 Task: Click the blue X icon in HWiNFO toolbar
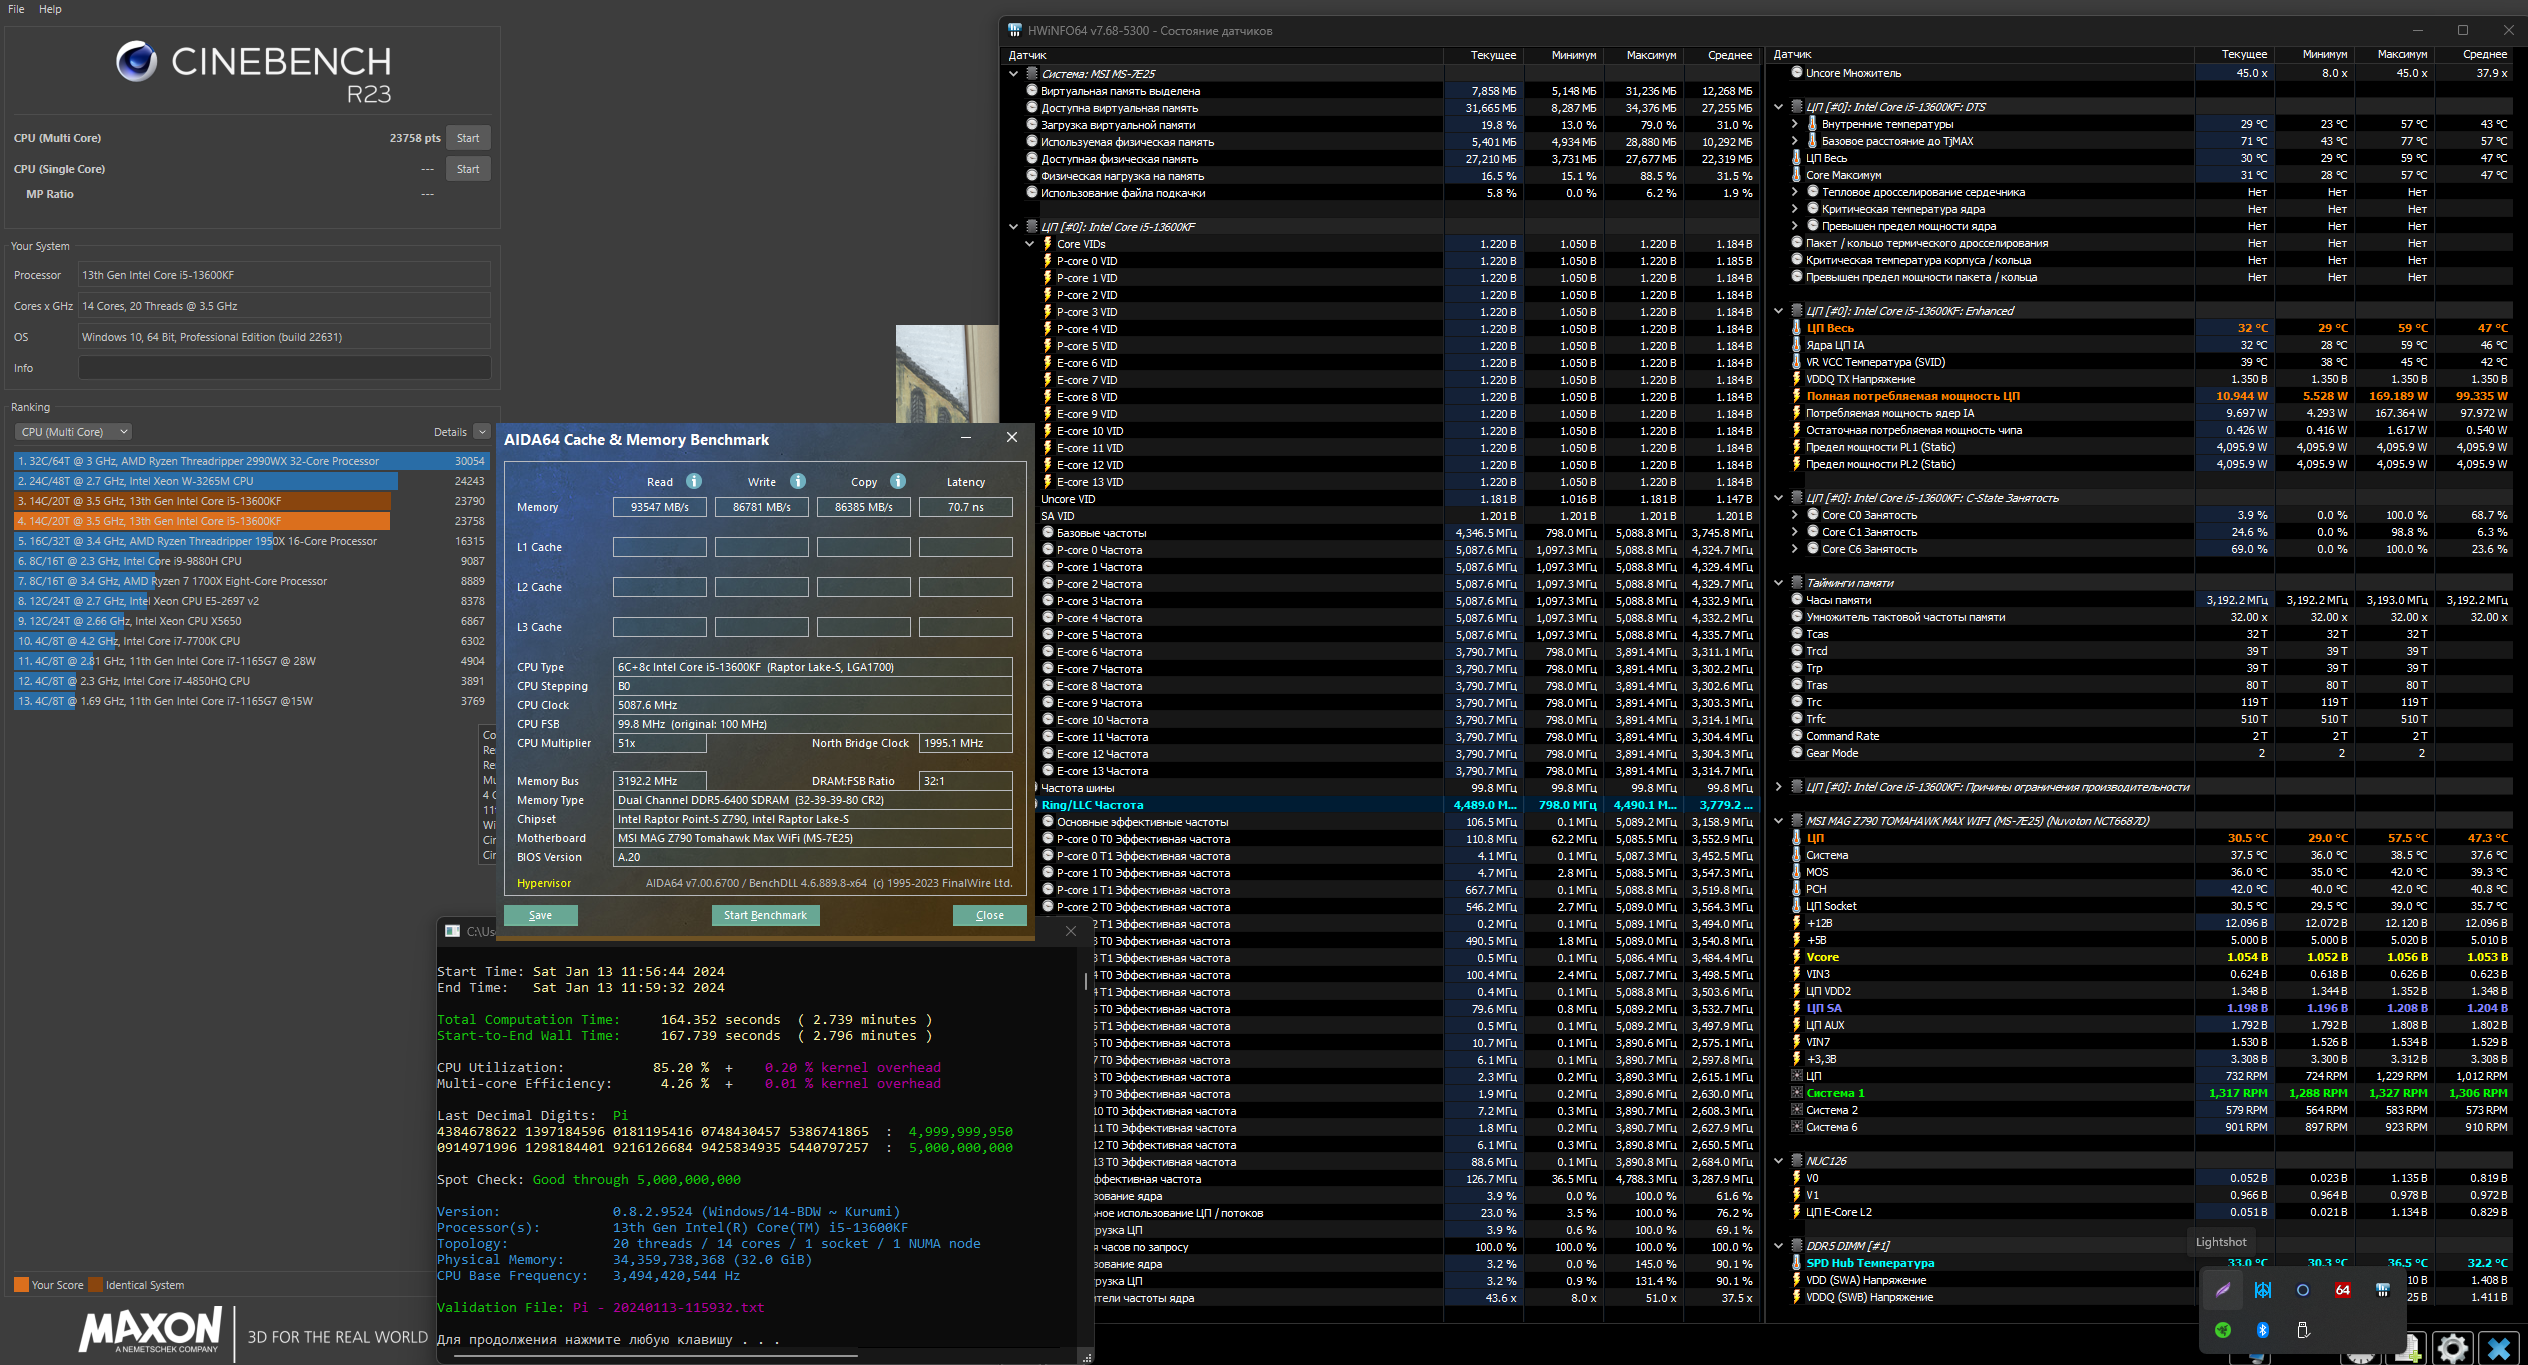2498,1348
